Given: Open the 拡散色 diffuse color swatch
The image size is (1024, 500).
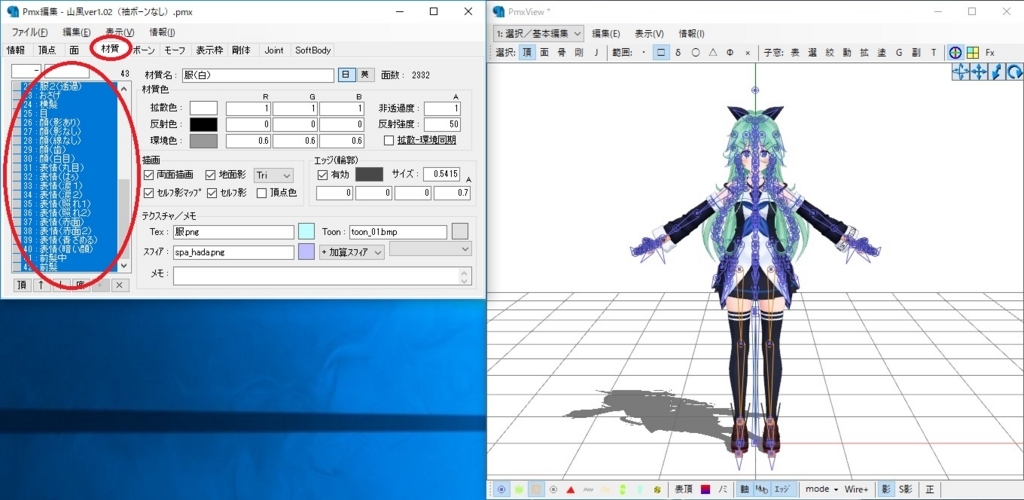Looking at the screenshot, I should (x=203, y=108).
